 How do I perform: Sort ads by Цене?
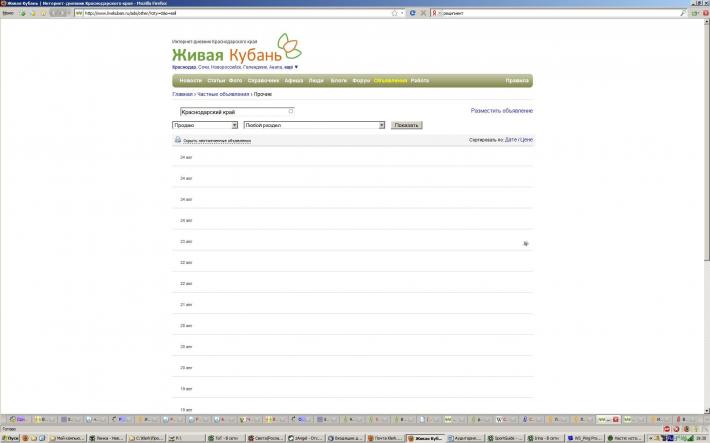point(527,140)
